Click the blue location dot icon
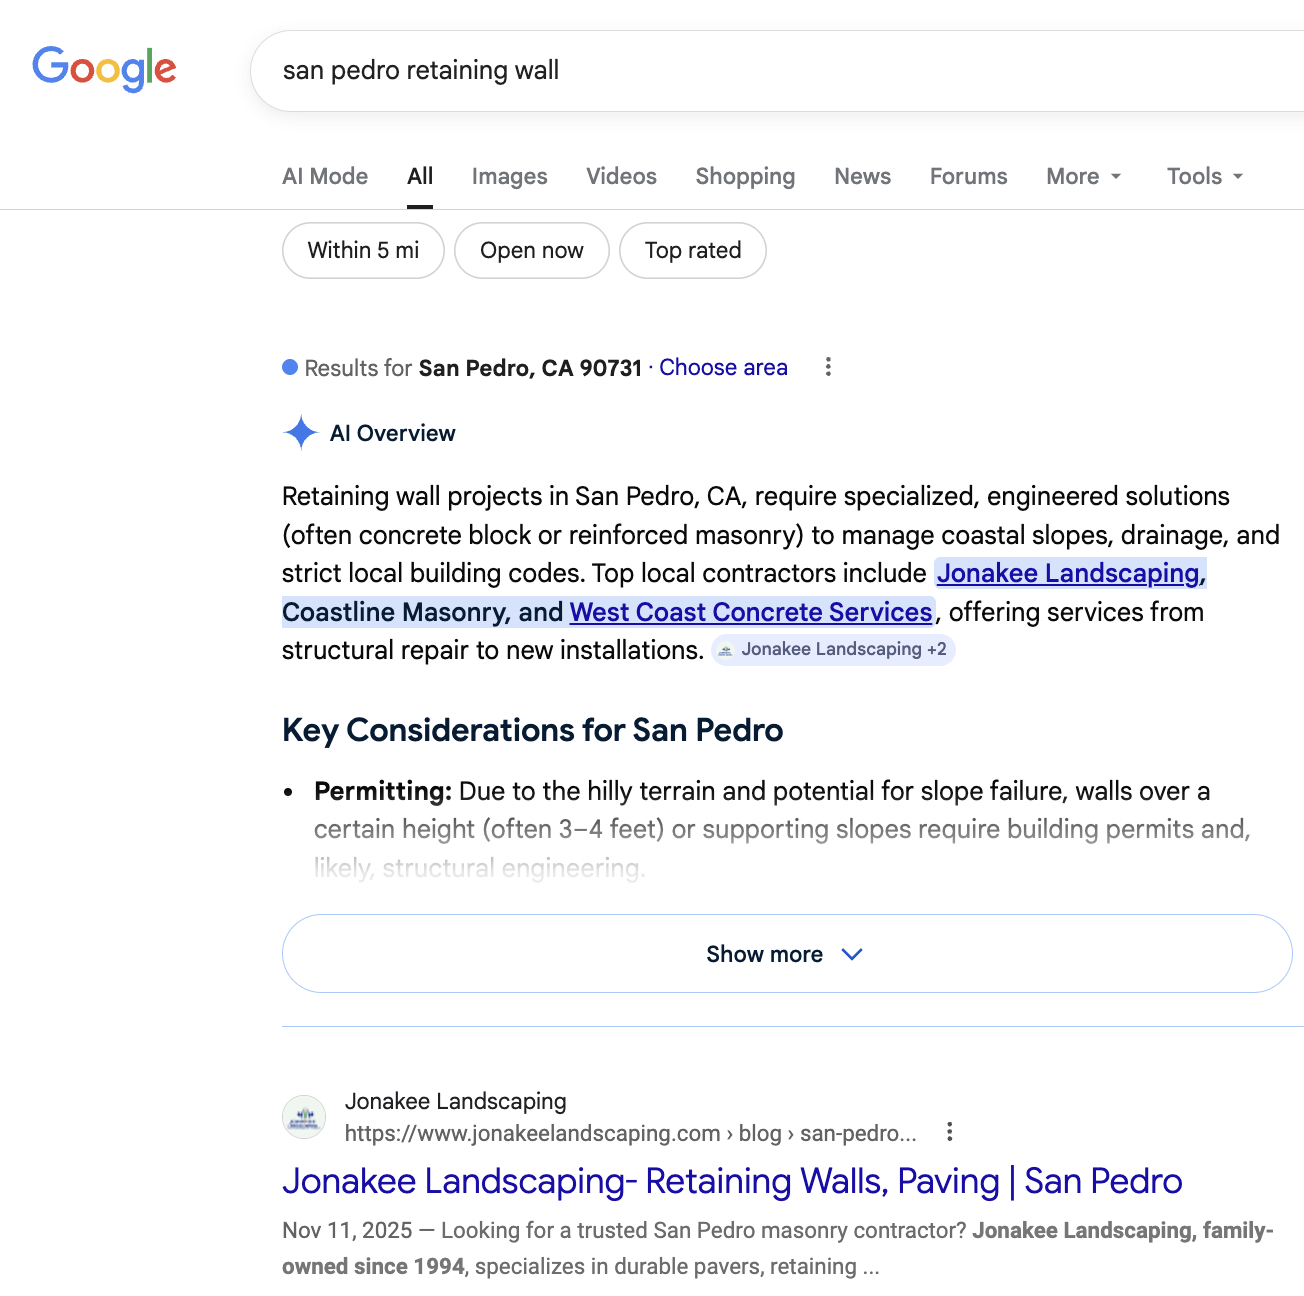Viewport: 1304px width, 1296px height. tap(290, 367)
